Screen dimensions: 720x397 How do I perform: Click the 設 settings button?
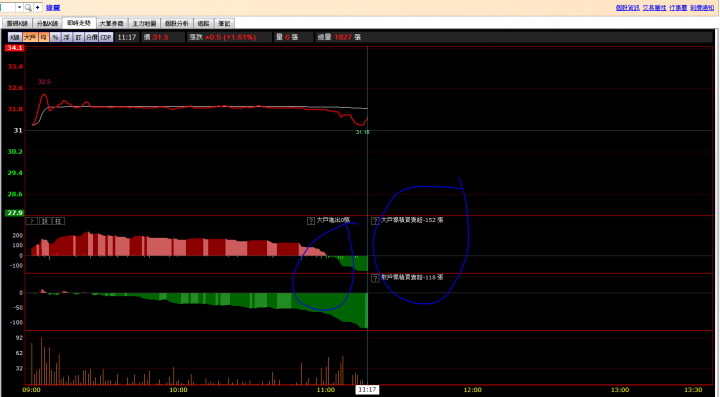45,221
